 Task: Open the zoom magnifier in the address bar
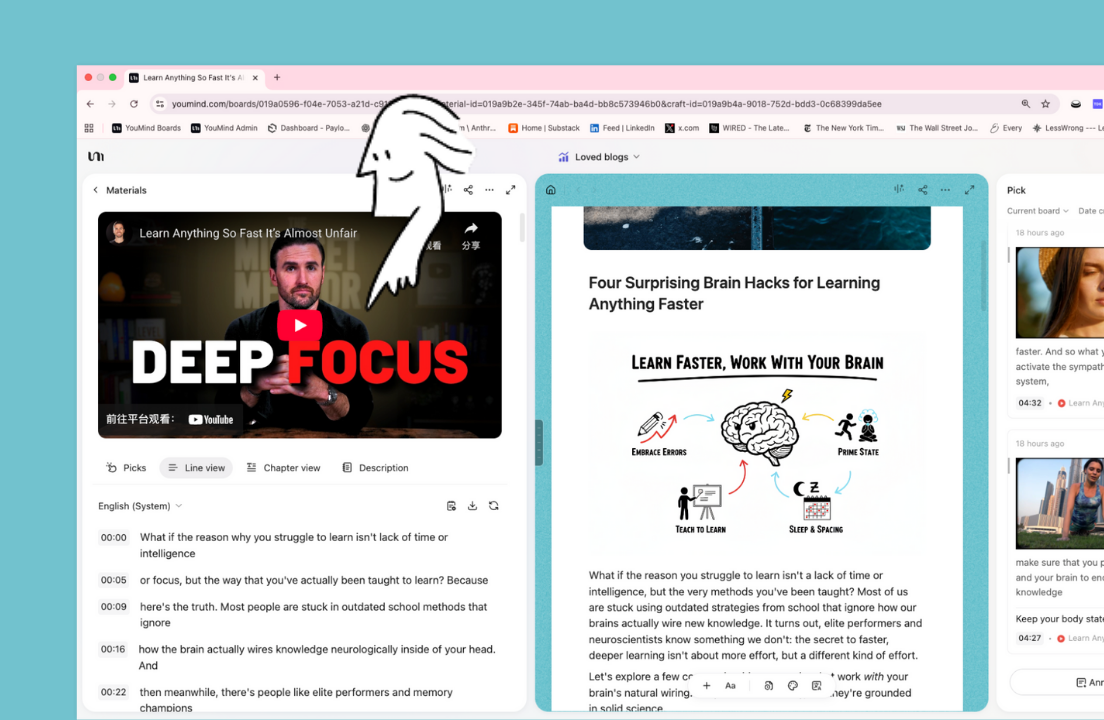point(1025,103)
